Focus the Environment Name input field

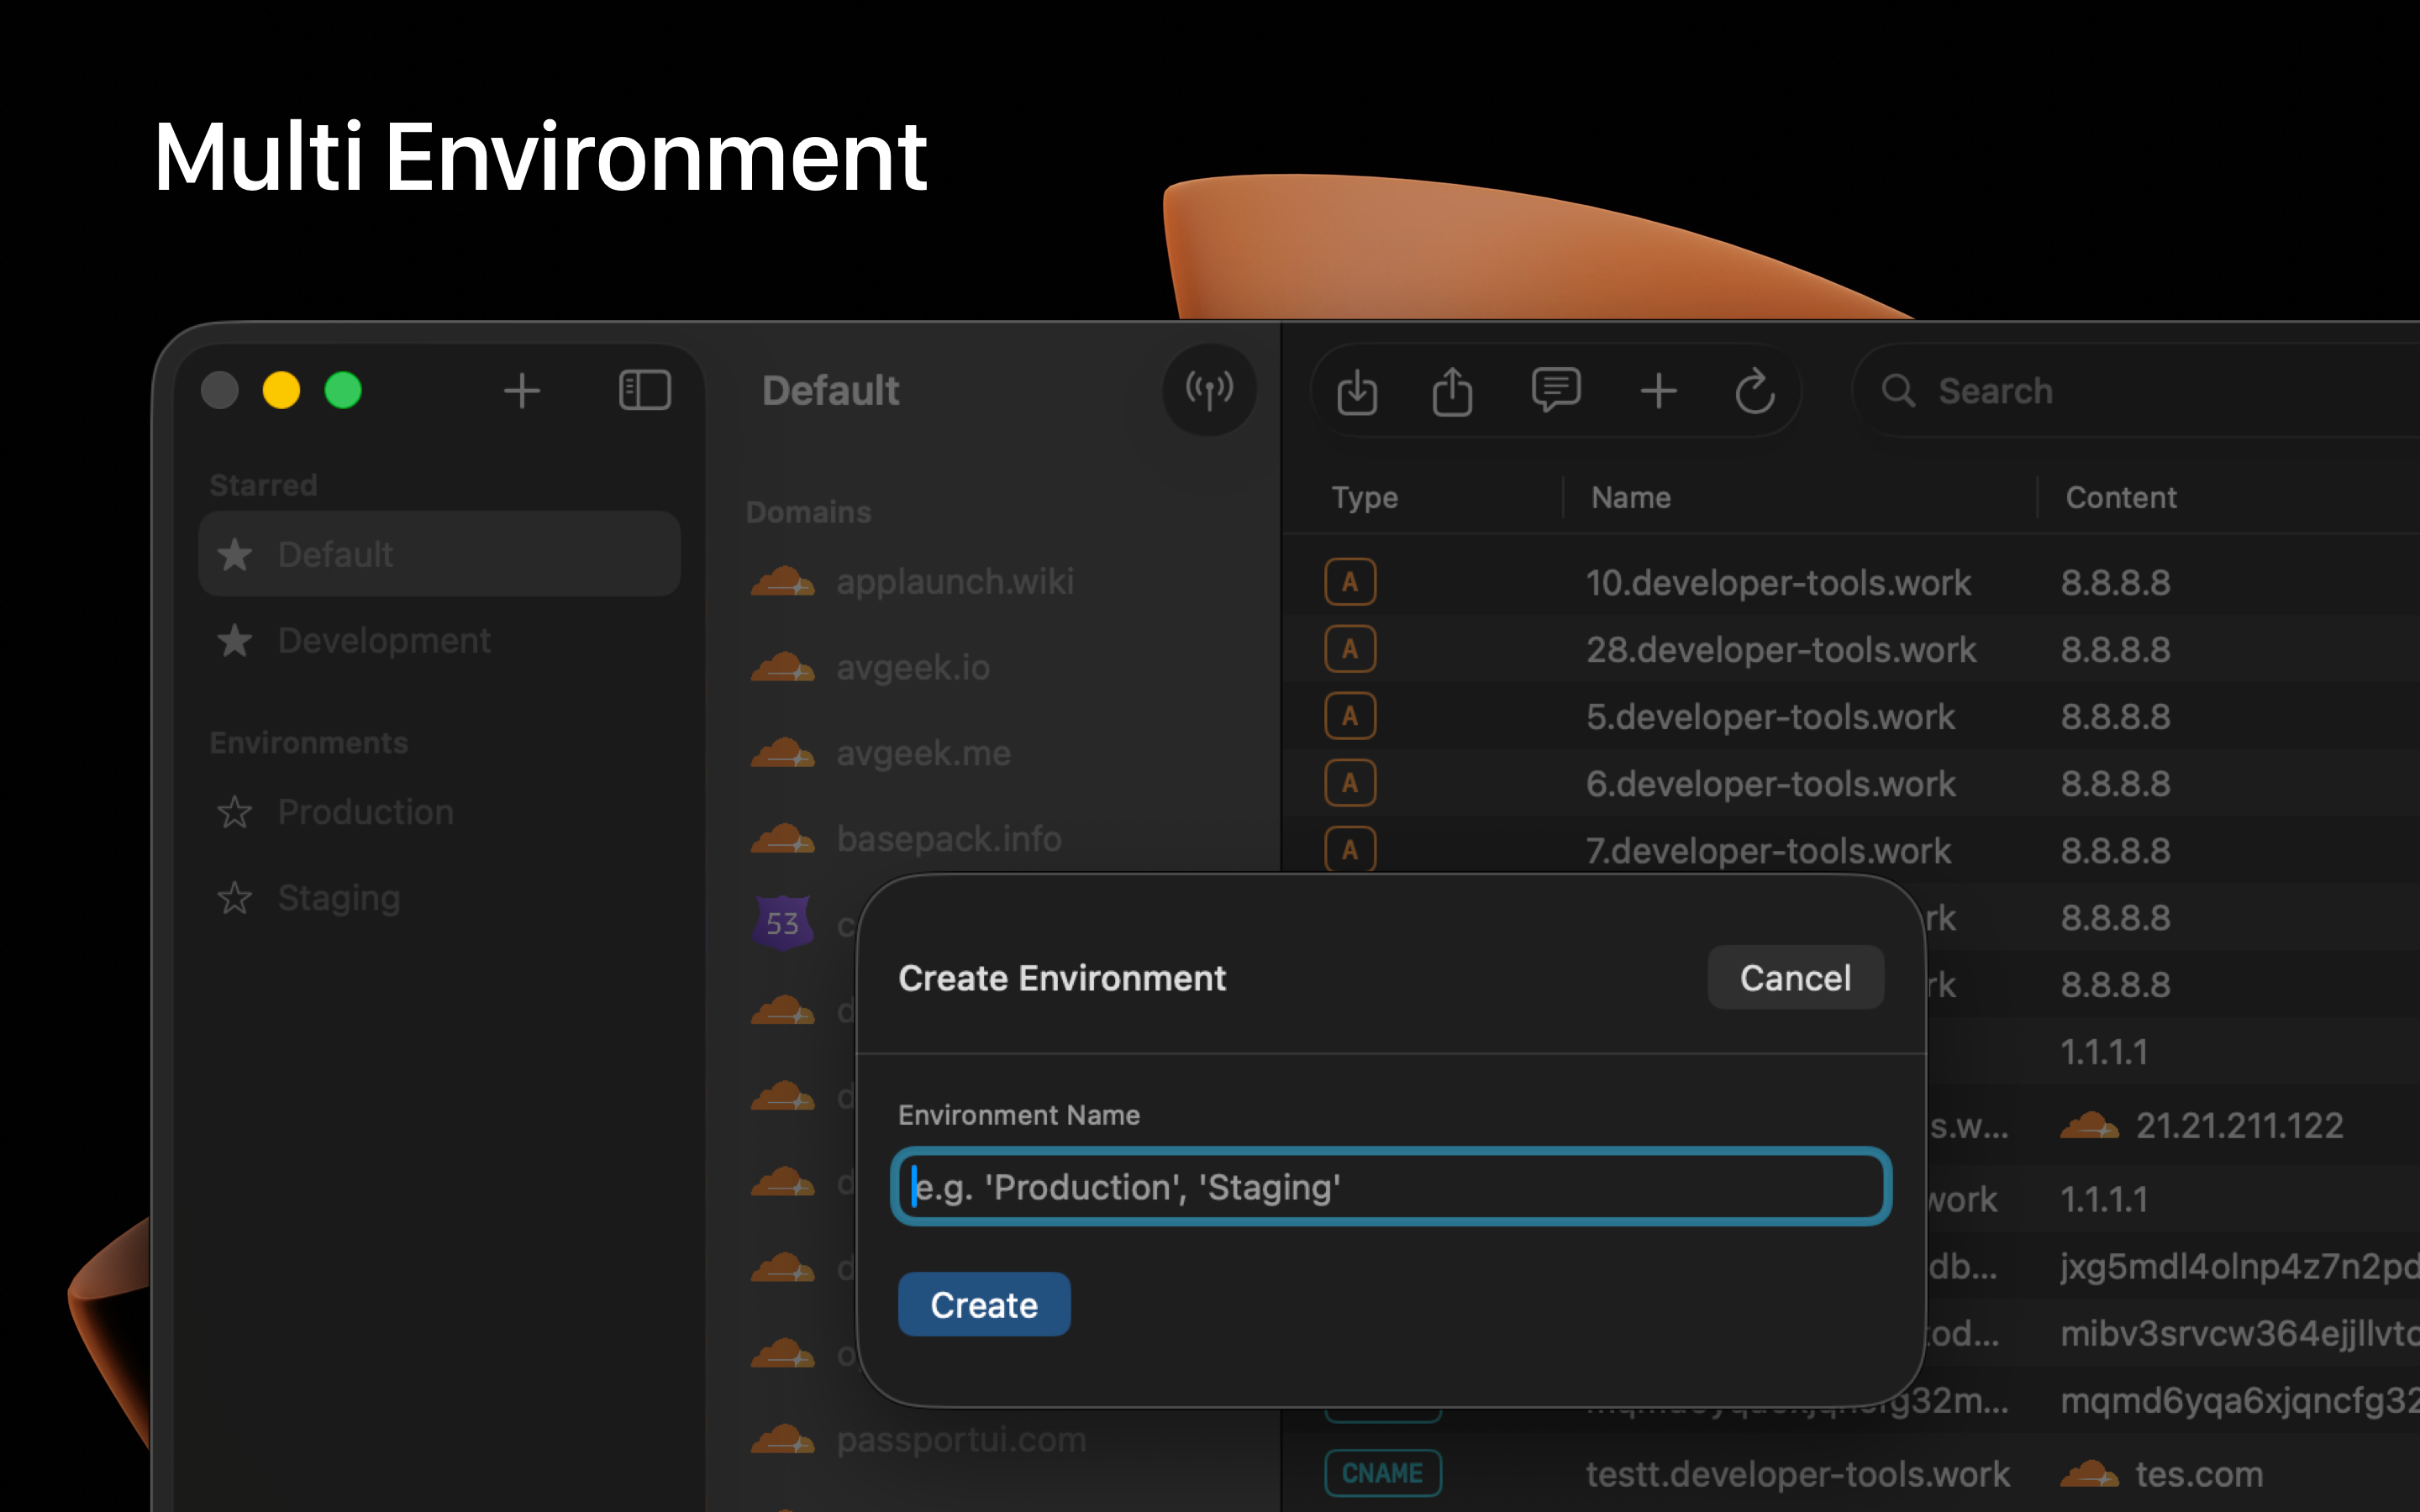click(1390, 1187)
